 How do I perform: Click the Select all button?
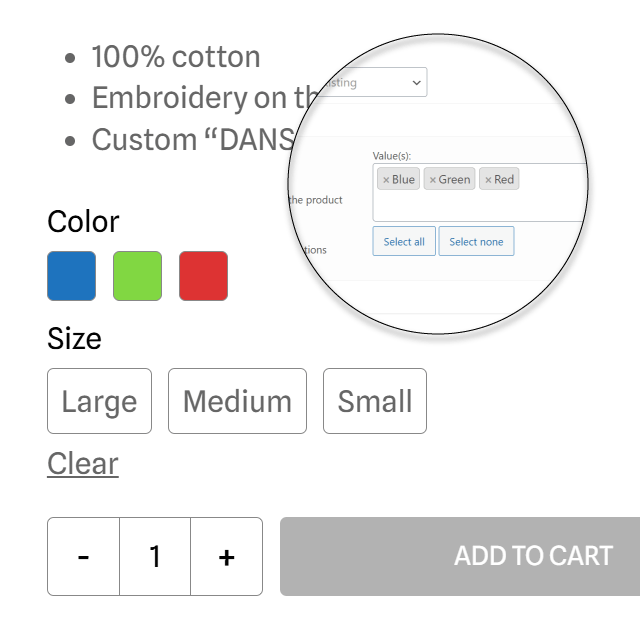(x=404, y=242)
